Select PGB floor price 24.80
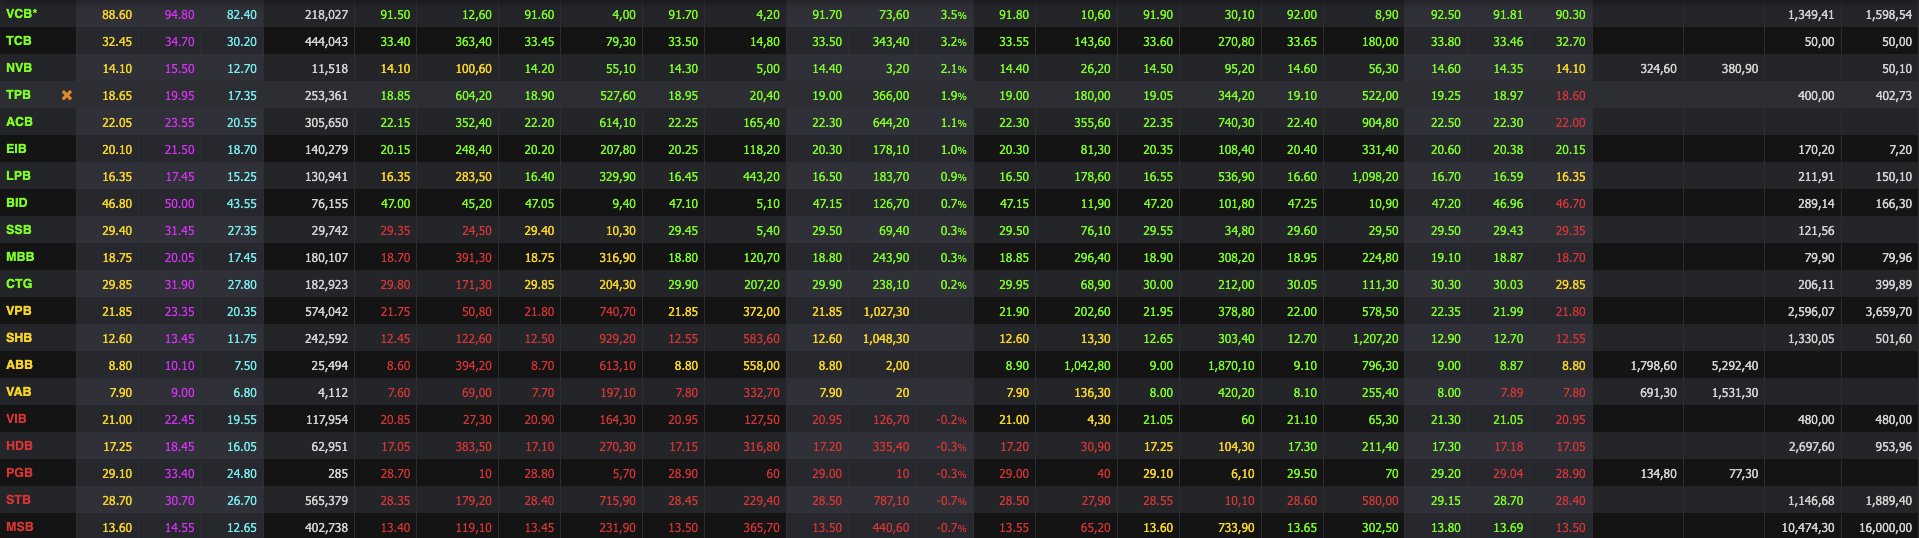The image size is (1919, 538). click(x=242, y=474)
